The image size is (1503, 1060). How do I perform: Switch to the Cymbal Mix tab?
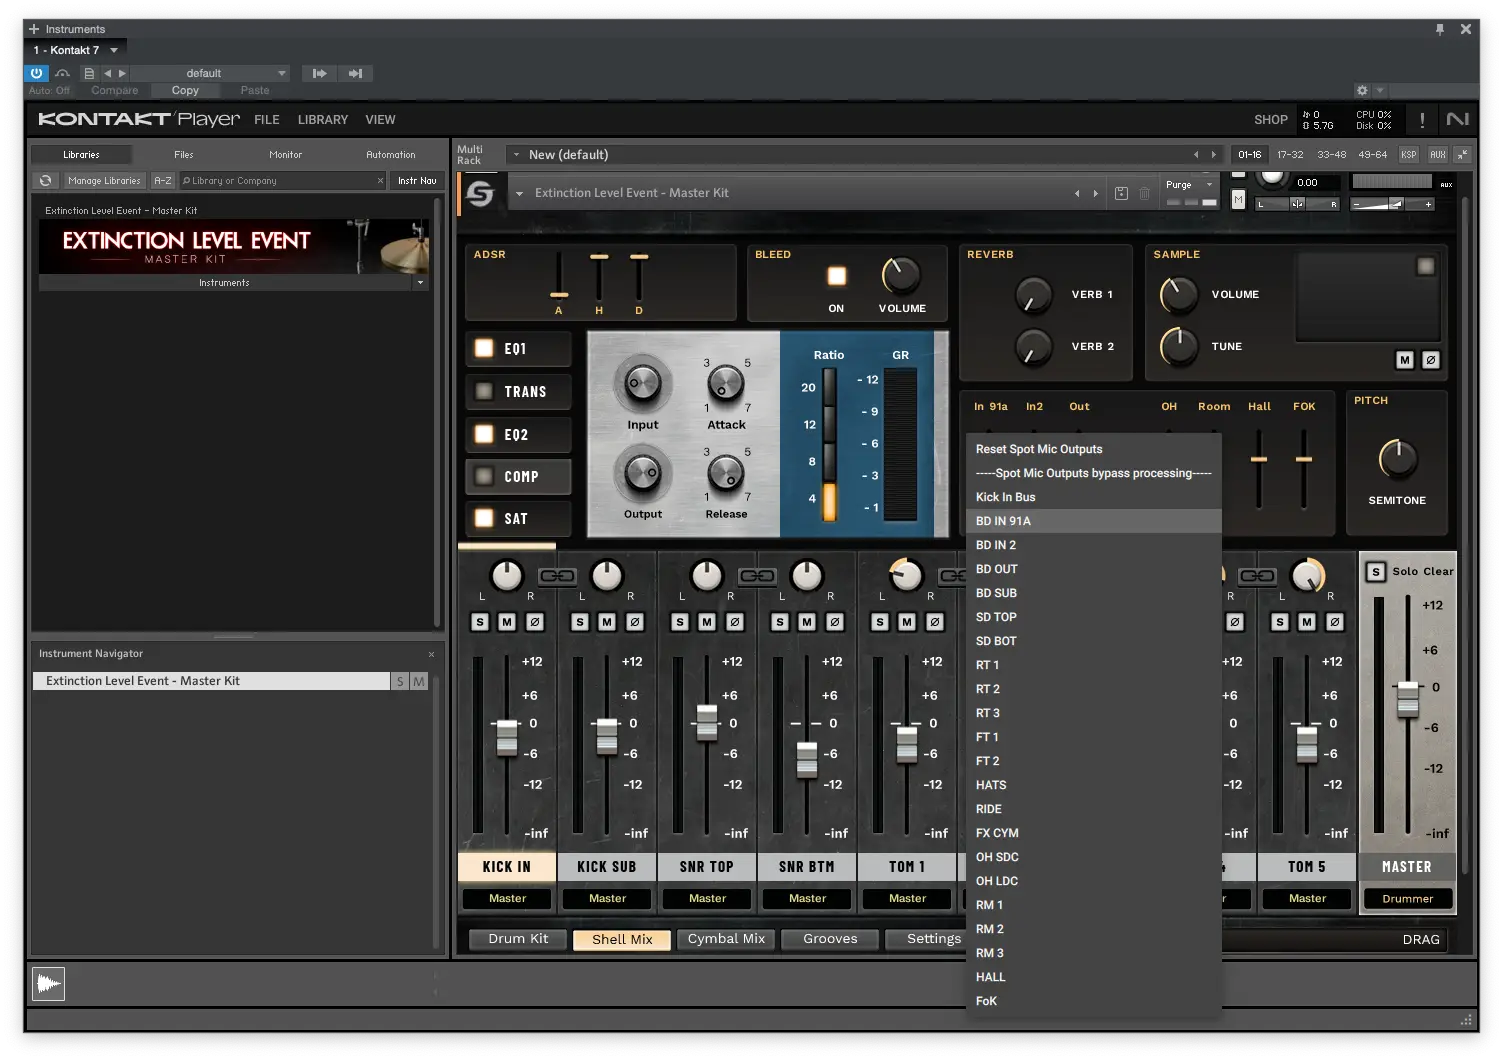[726, 939]
